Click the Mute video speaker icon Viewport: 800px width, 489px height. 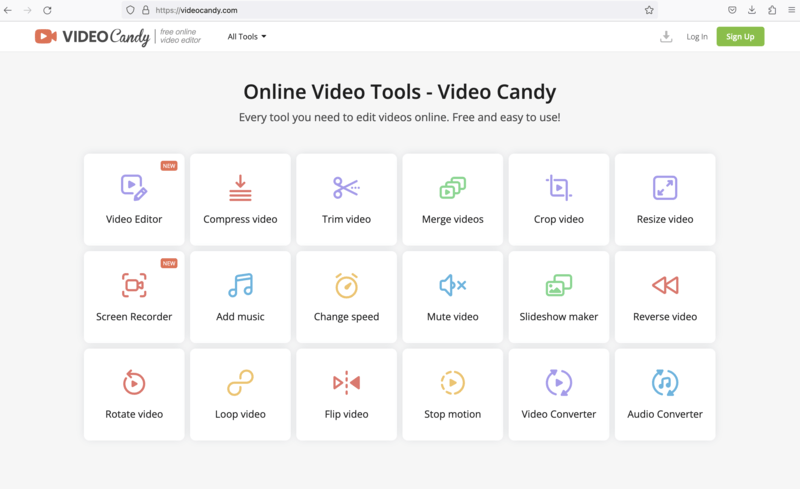pyautogui.click(x=452, y=285)
